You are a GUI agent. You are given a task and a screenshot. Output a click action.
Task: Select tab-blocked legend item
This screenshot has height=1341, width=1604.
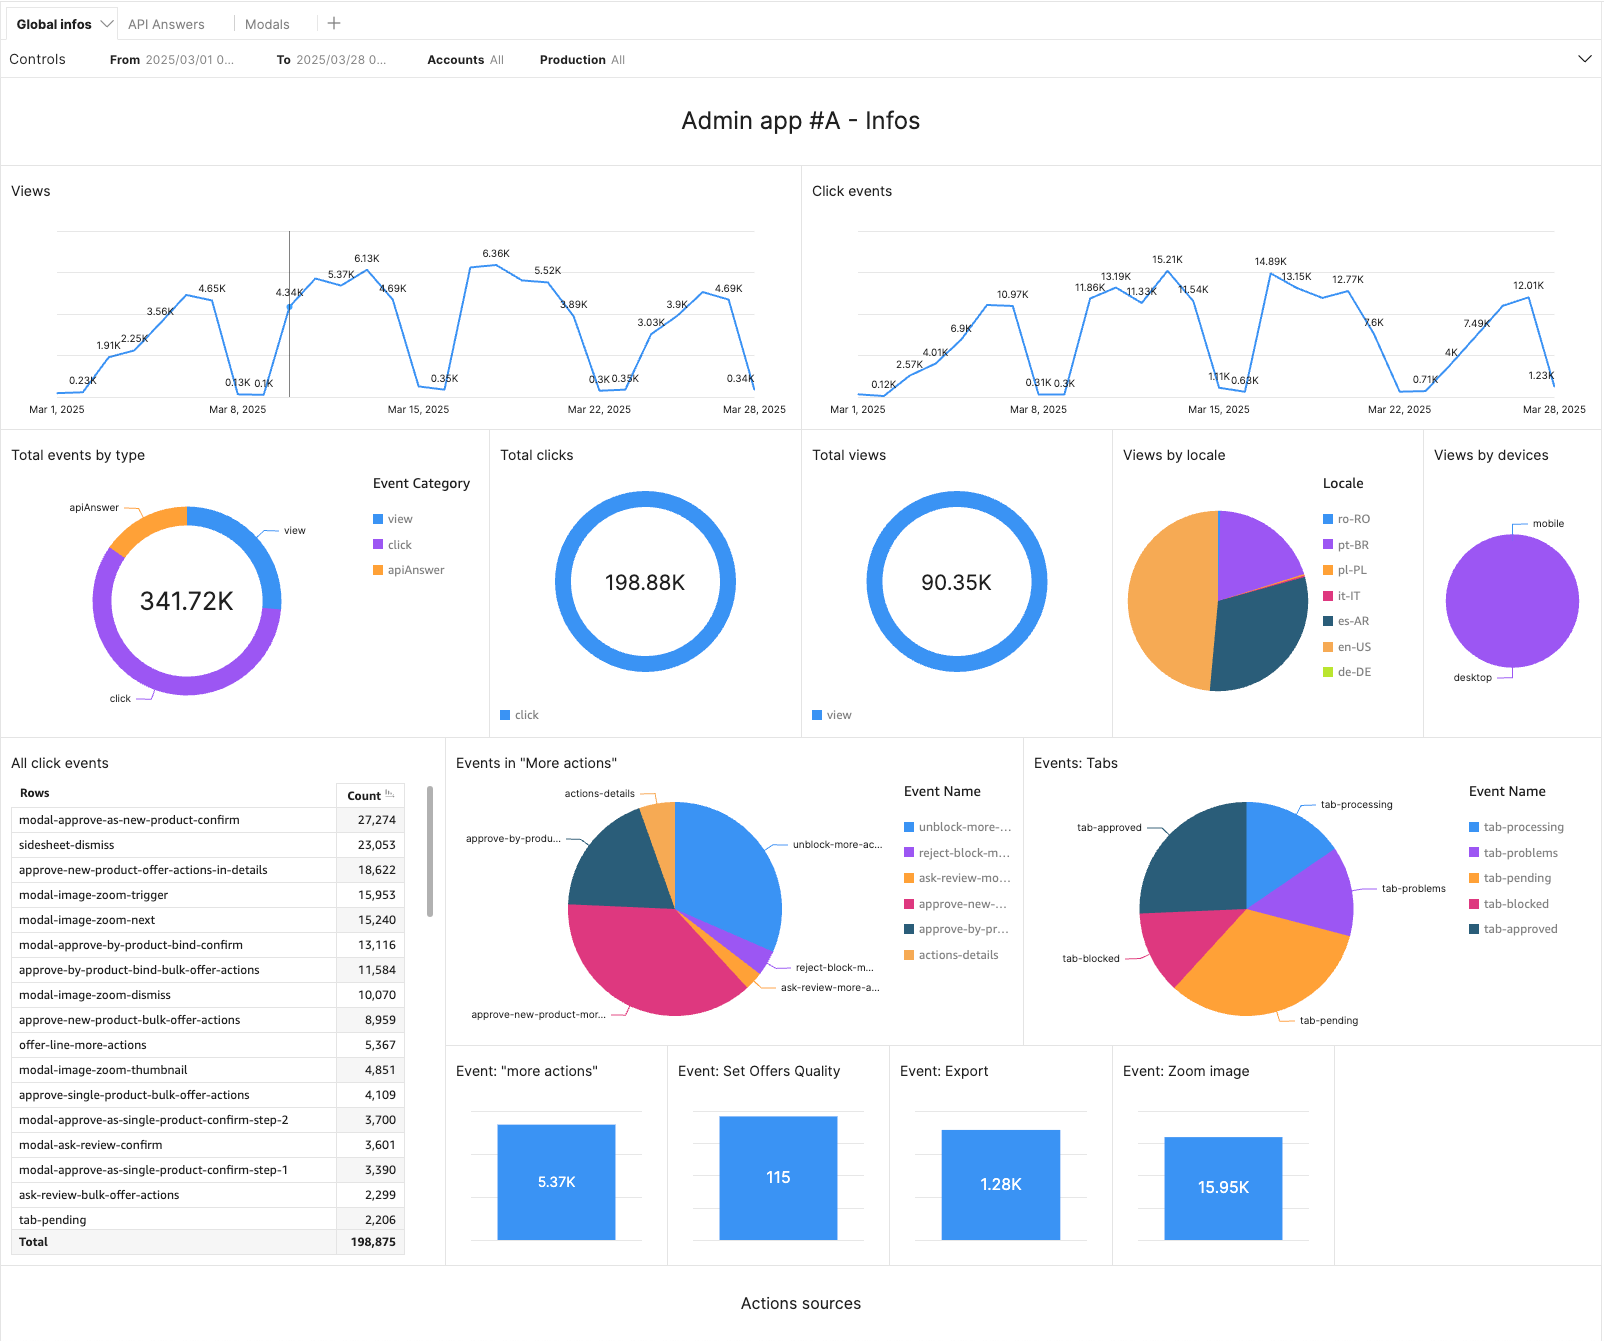pyautogui.click(x=1509, y=904)
